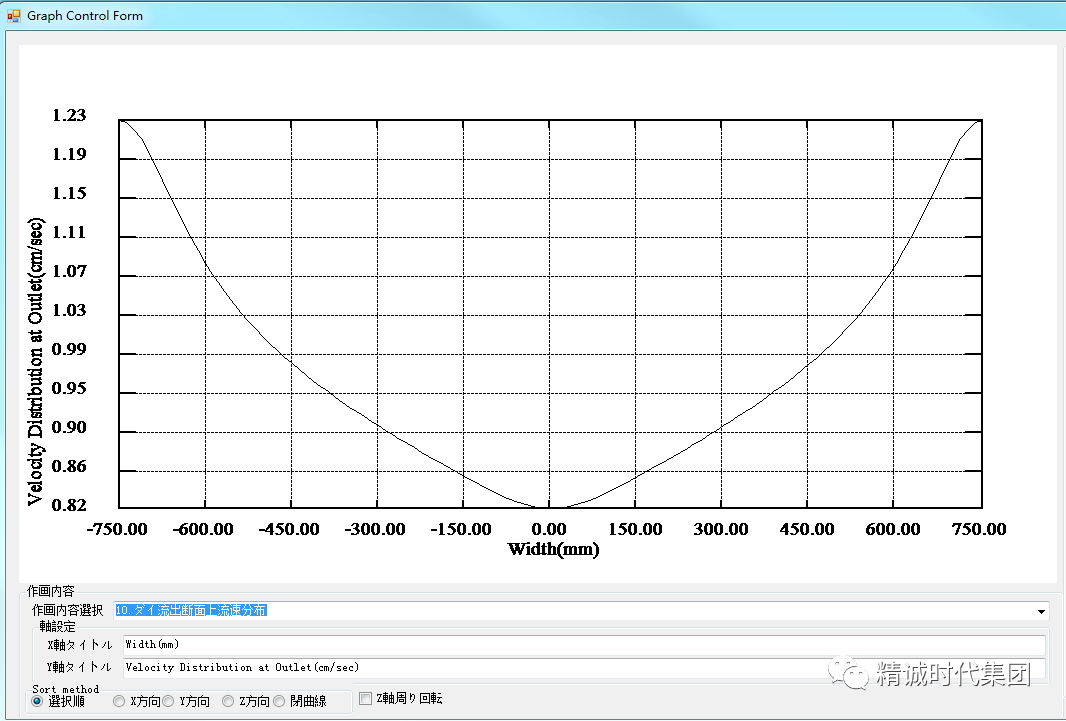Select the 閉曲線 radio option
Viewport: 1066px width, 721px height.
279,701
